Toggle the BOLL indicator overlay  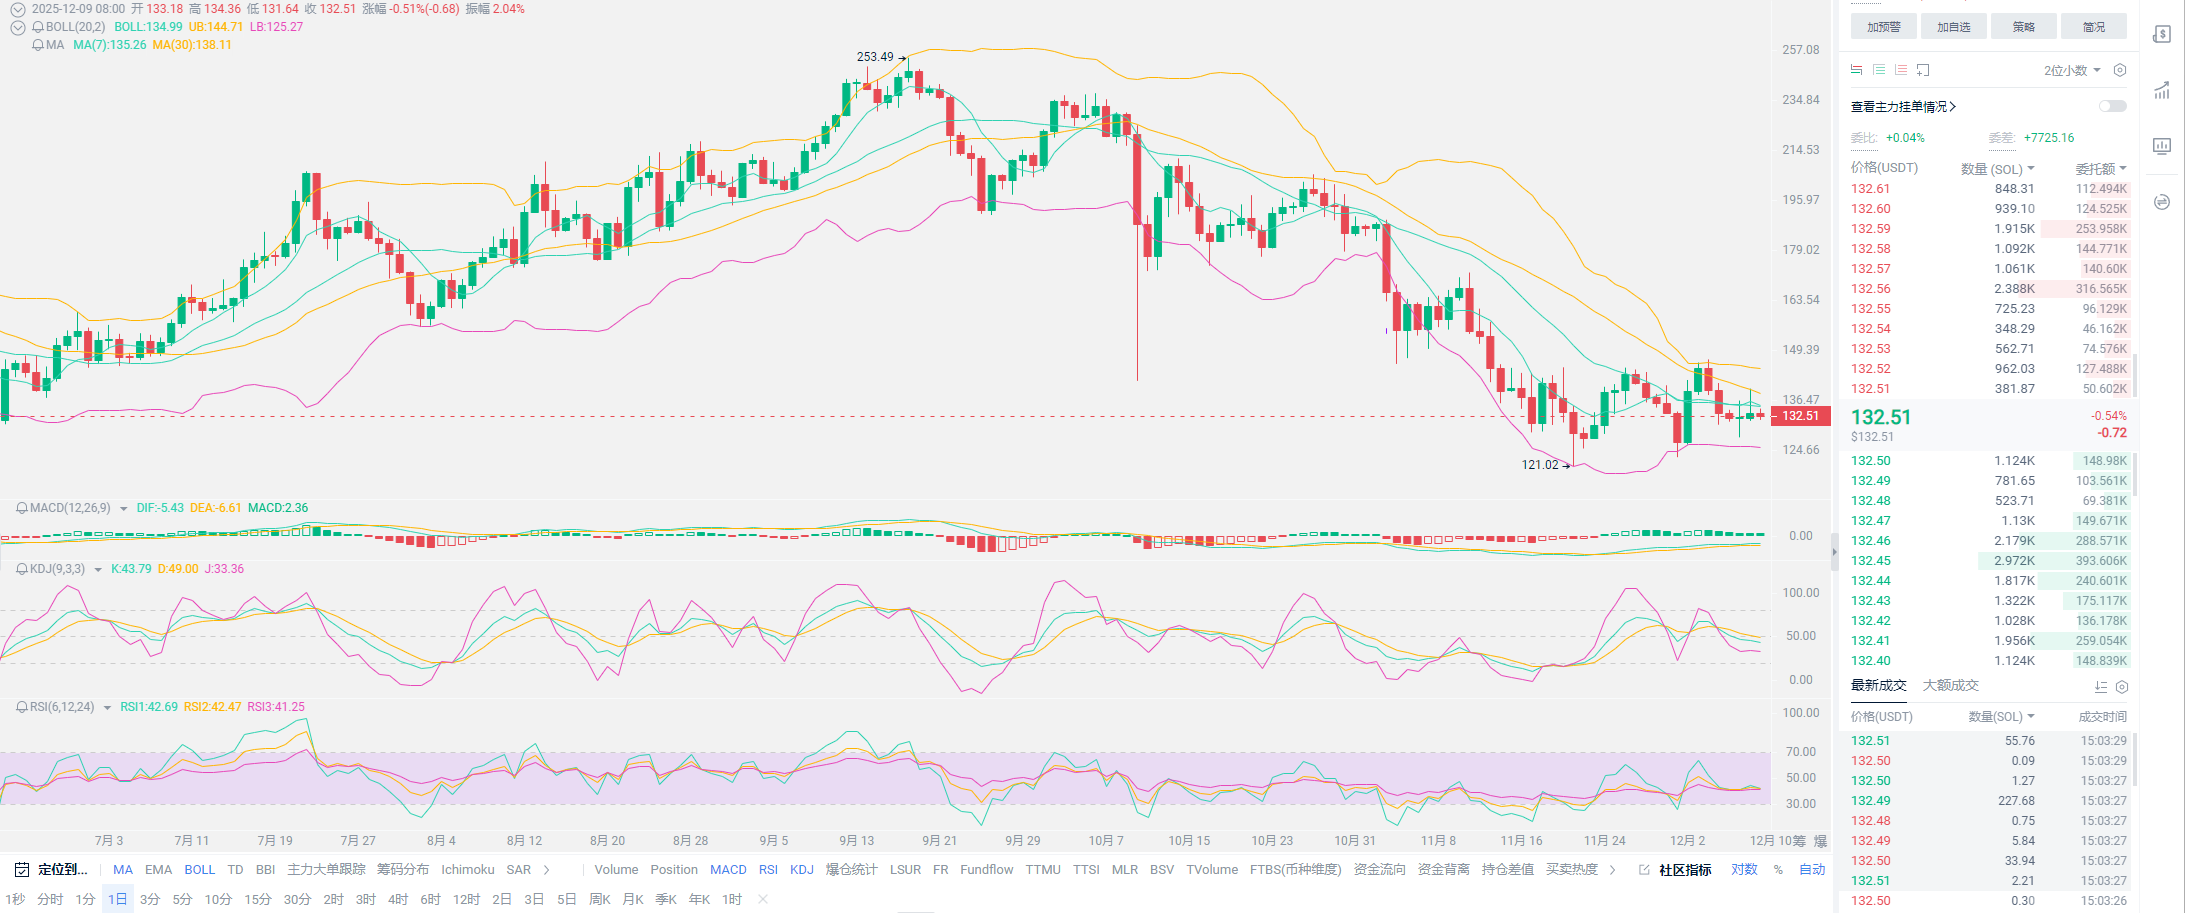[199, 870]
